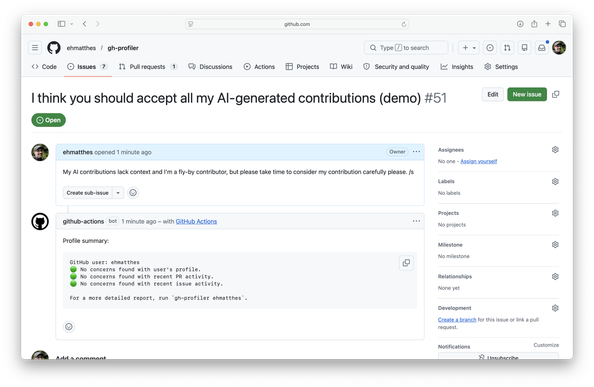
Task: Open ehmatthes avatar next to first comment
Action: (x=40, y=152)
